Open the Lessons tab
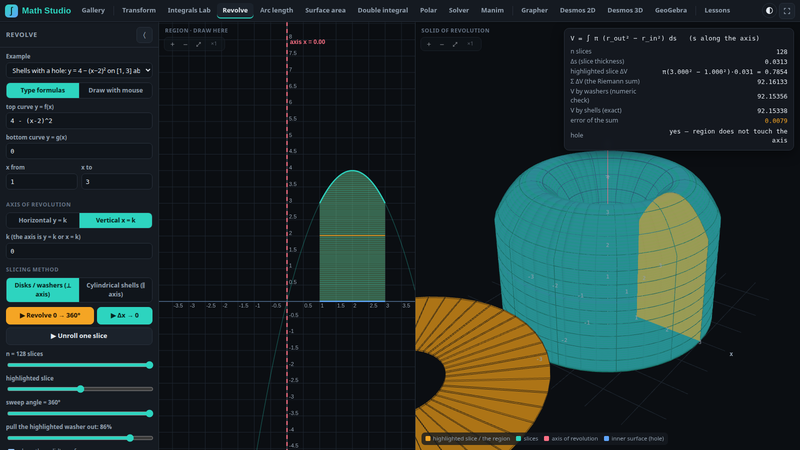Image resolution: width=800 pixels, height=450 pixels. 717,10
